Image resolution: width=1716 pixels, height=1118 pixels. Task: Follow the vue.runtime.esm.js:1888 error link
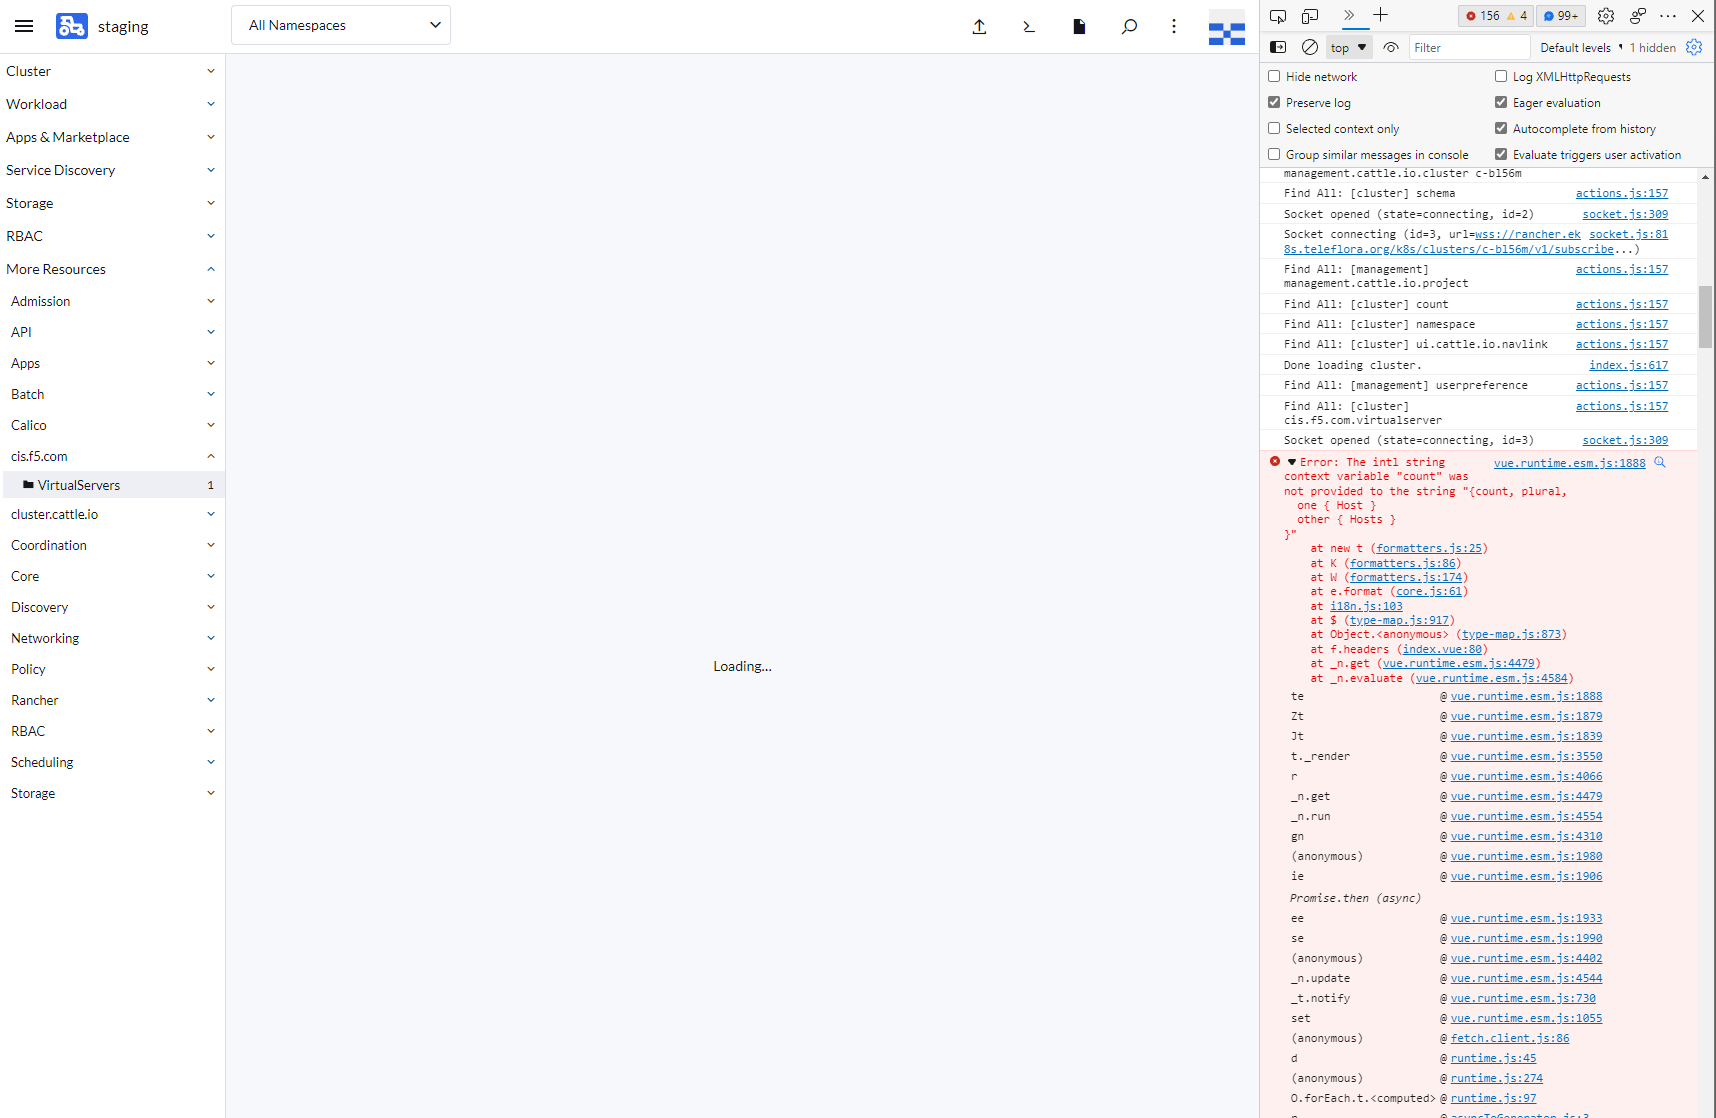(1568, 463)
